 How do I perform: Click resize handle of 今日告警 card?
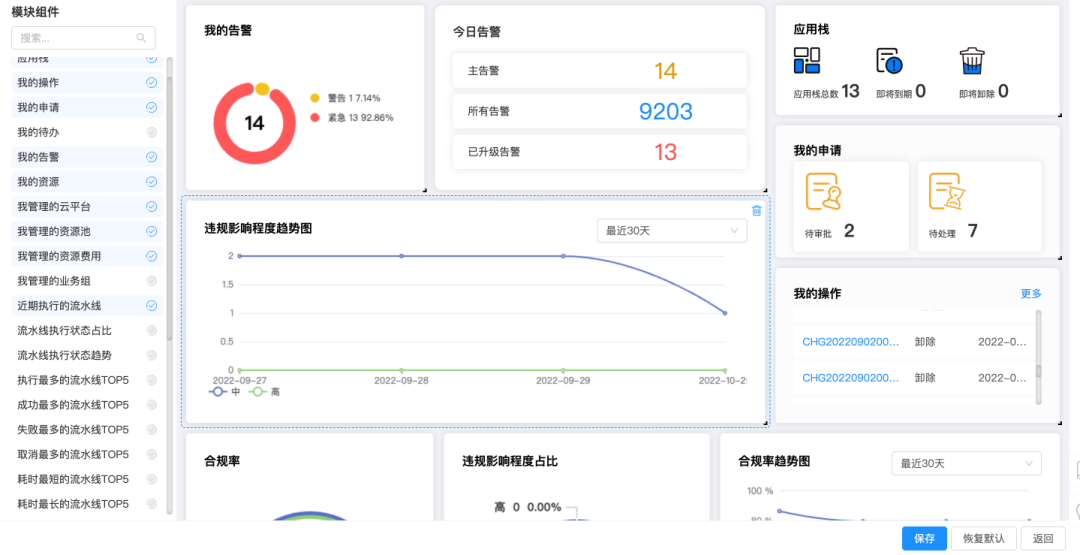[x=765, y=190]
